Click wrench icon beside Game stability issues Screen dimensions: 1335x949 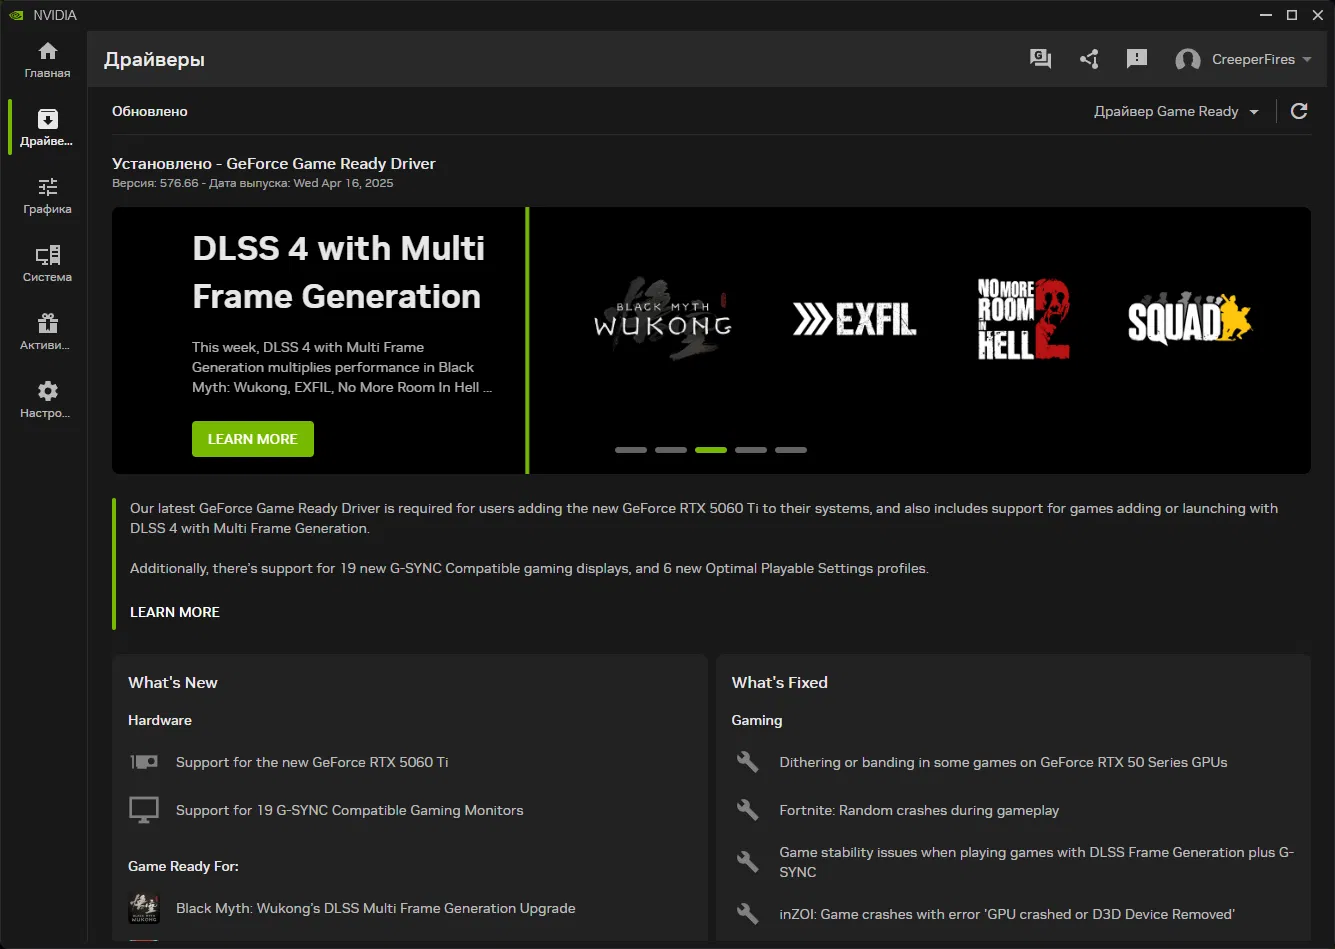click(748, 861)
